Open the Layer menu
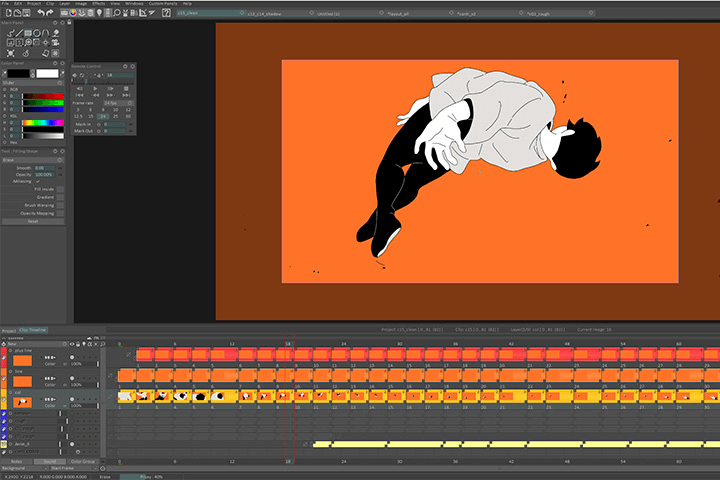The height and width of the screenshot is (480, 720). click(64, 3)
